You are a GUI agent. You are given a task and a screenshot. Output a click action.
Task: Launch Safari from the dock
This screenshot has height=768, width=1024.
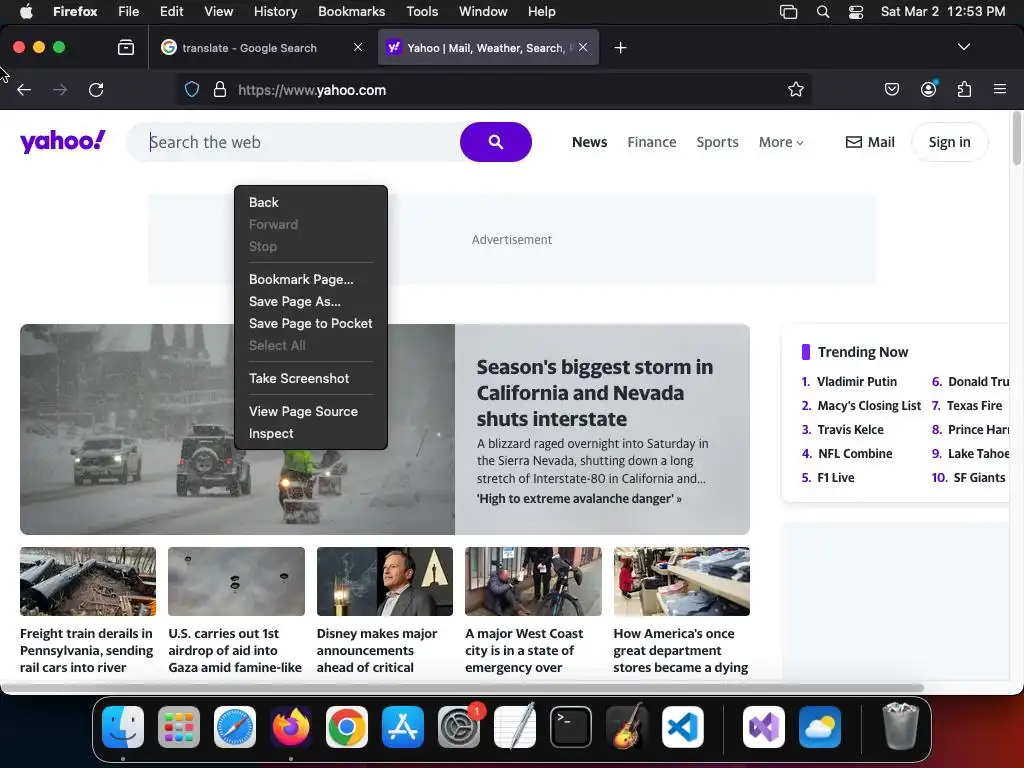coord(234,727)
